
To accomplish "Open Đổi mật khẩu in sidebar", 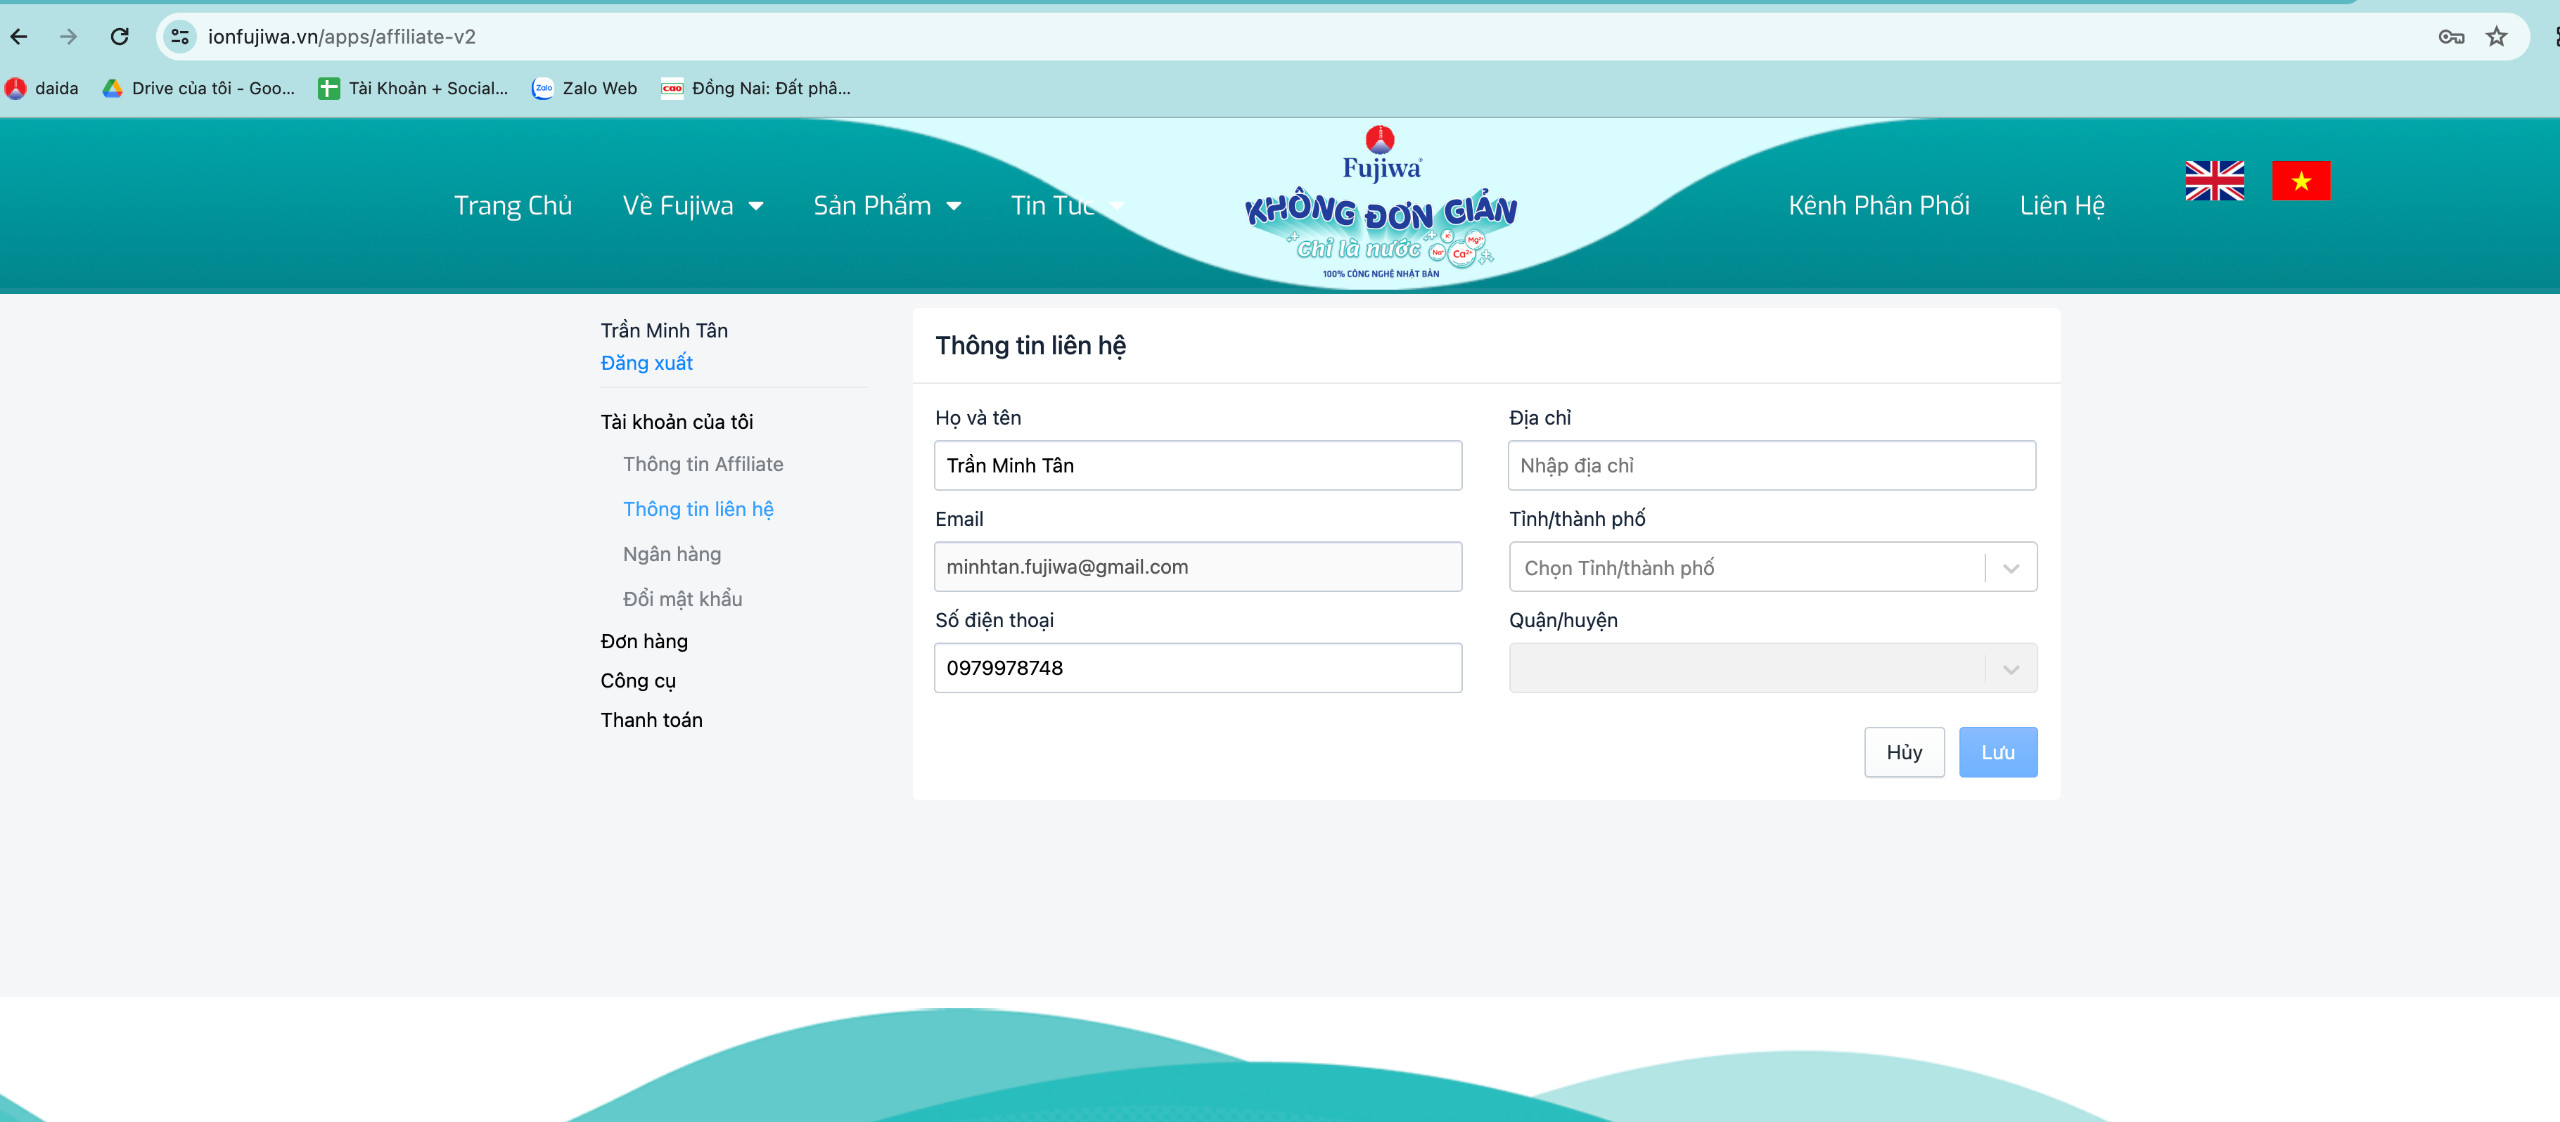I will [683, 599].
